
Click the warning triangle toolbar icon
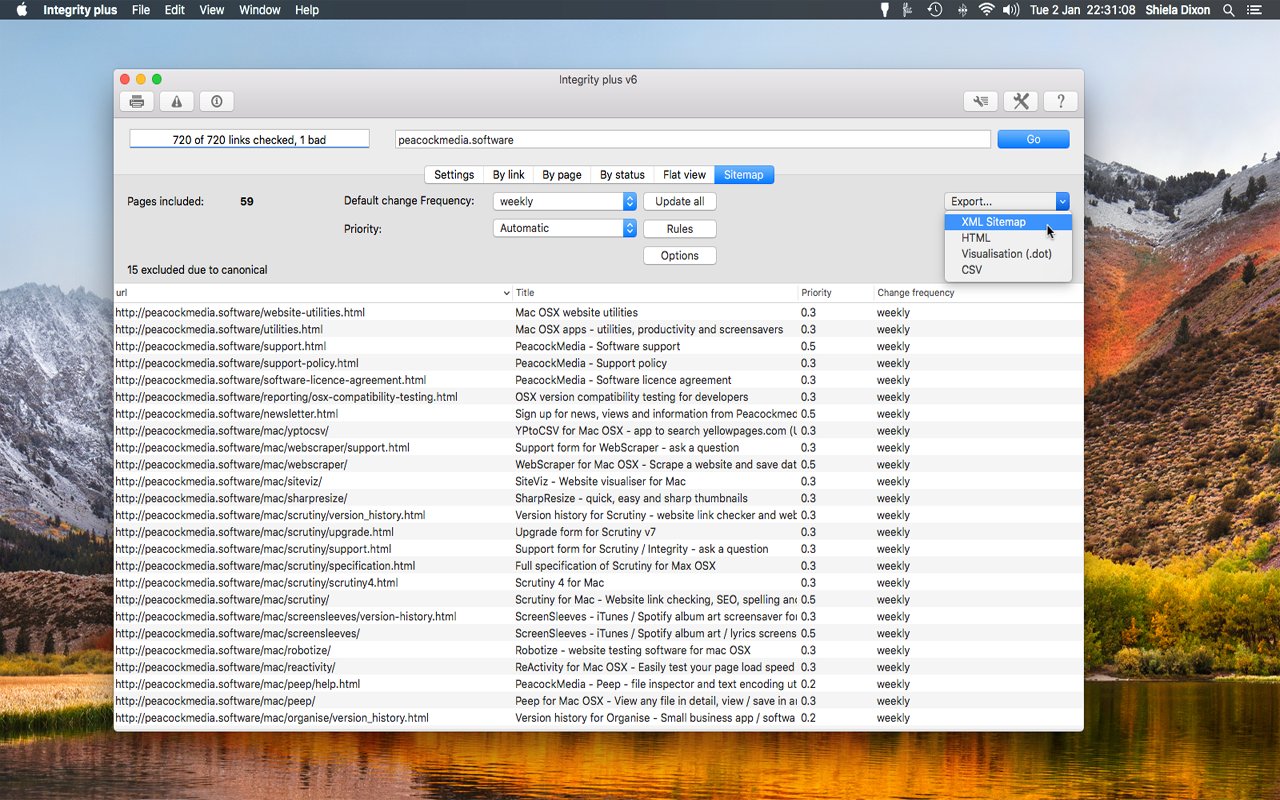coord(177,101)
